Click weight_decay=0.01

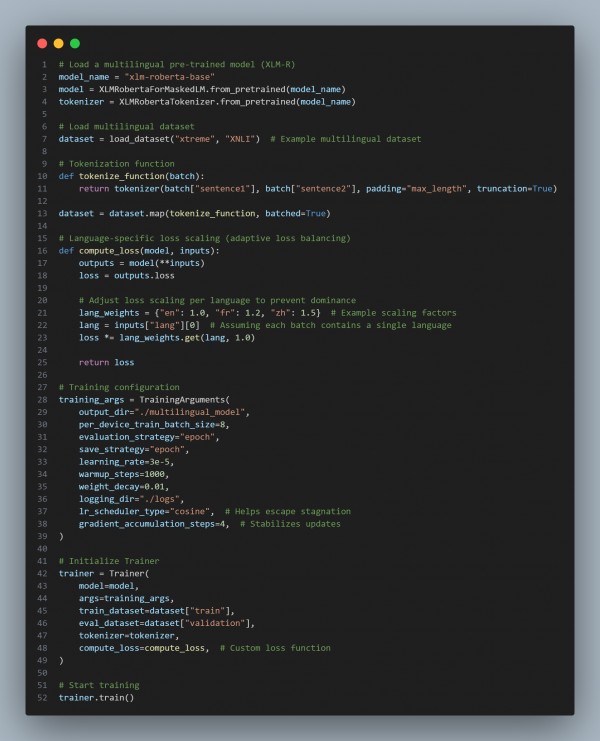[121, 487]
